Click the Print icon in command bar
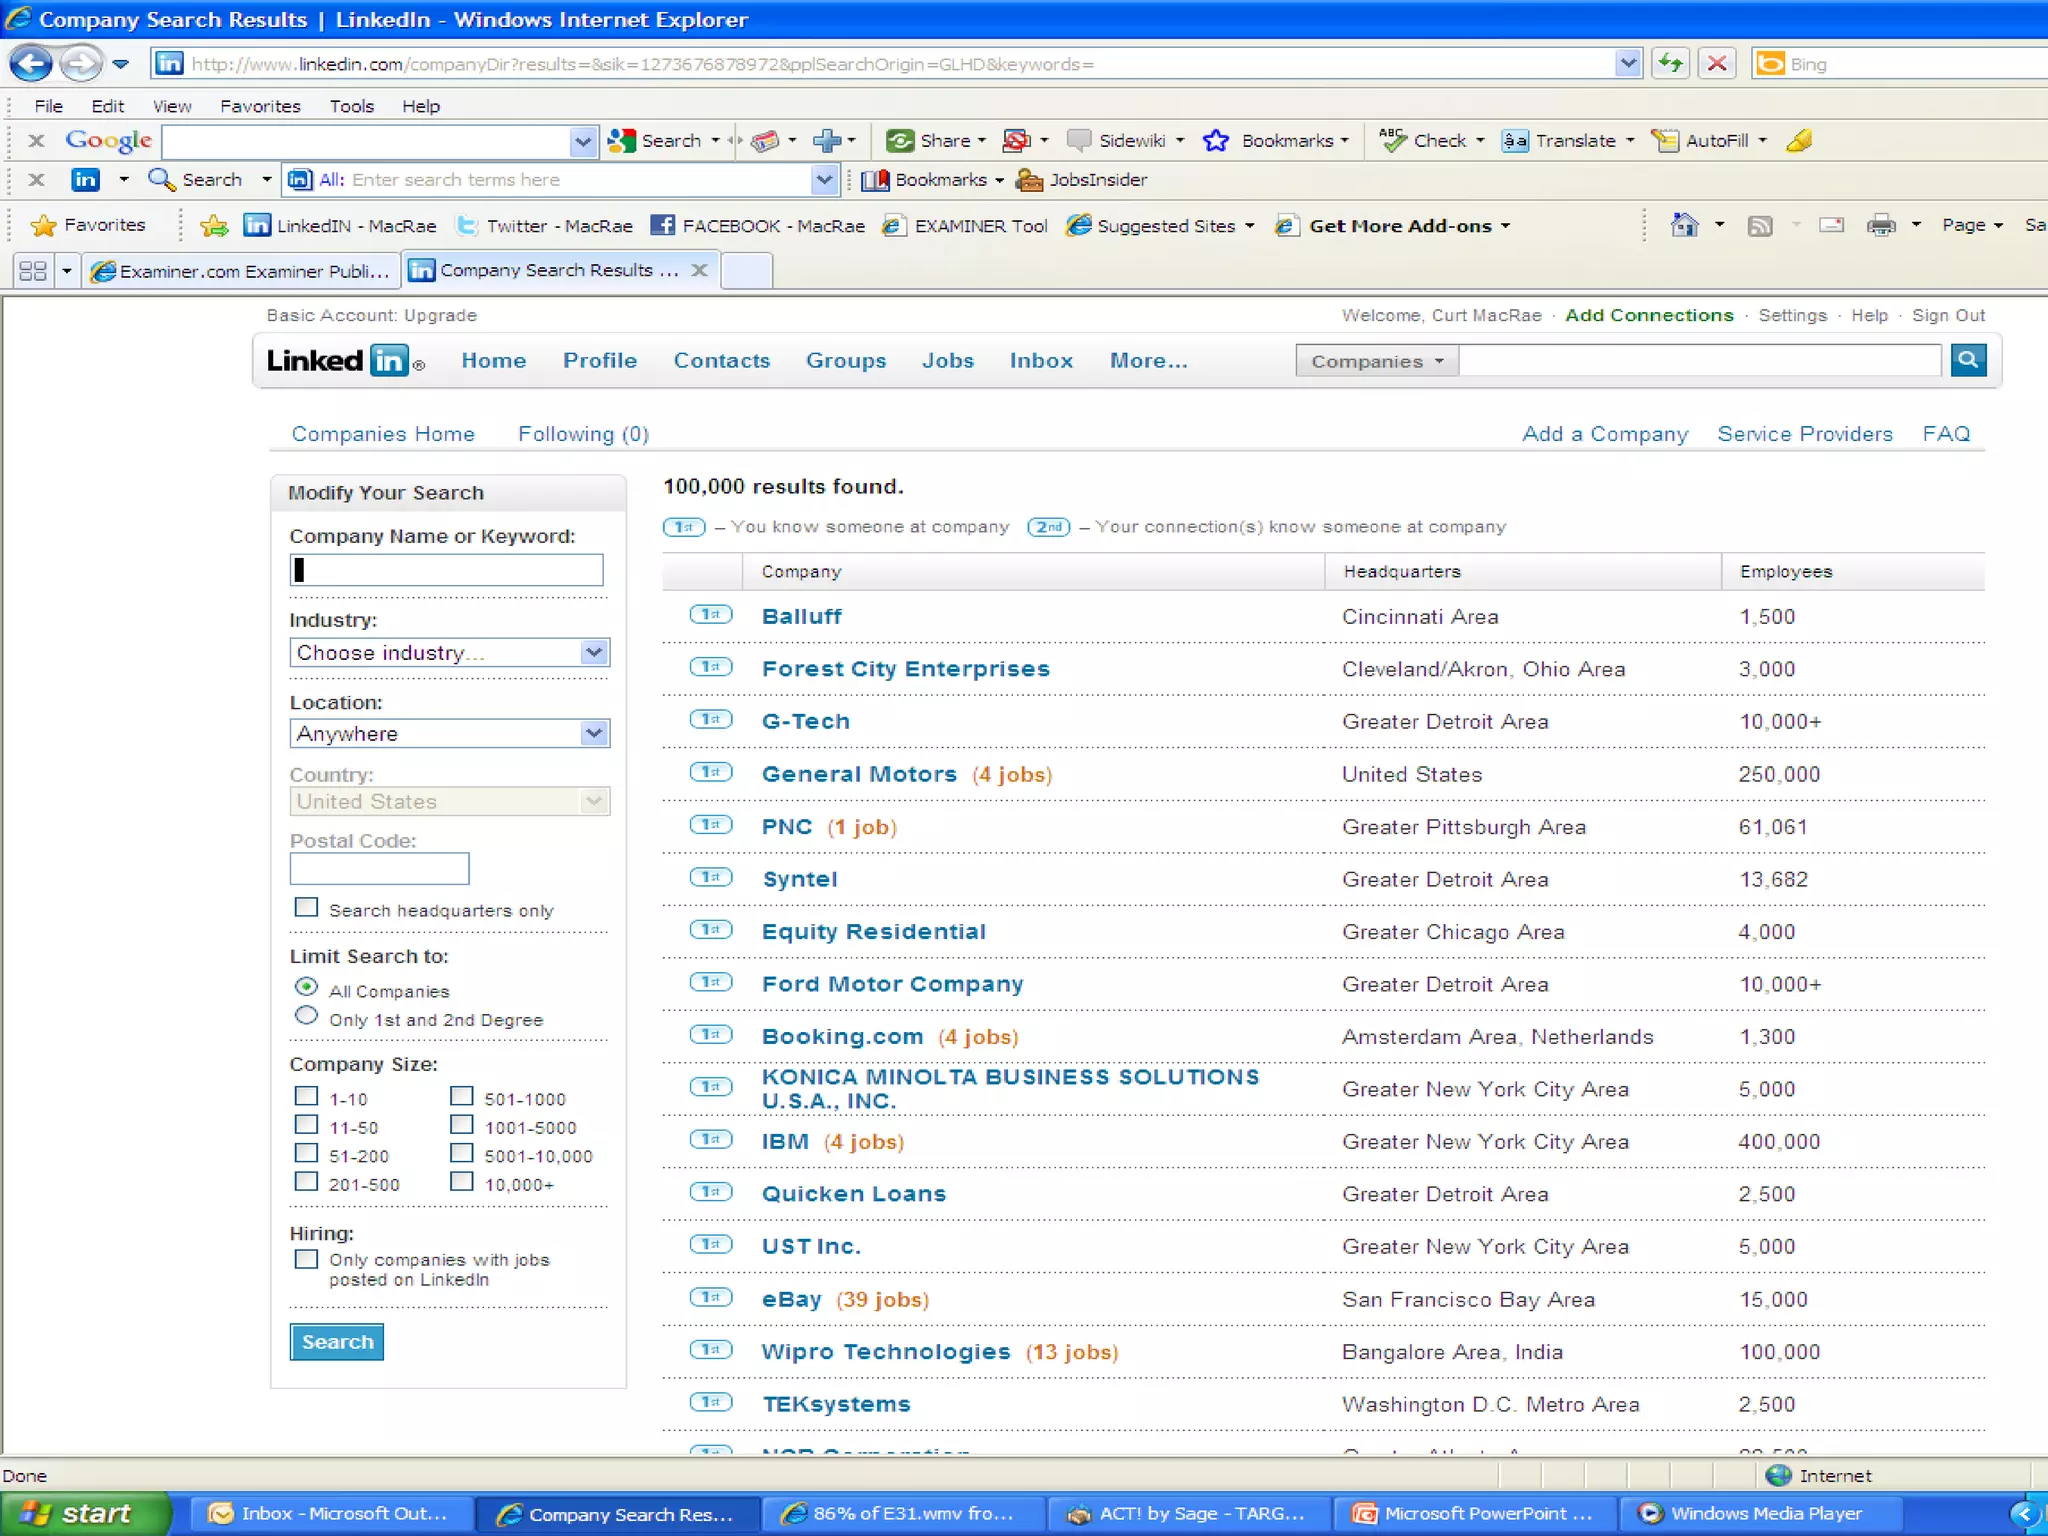Viewport: 2048px width, 1536px height. pos(1880,226)
